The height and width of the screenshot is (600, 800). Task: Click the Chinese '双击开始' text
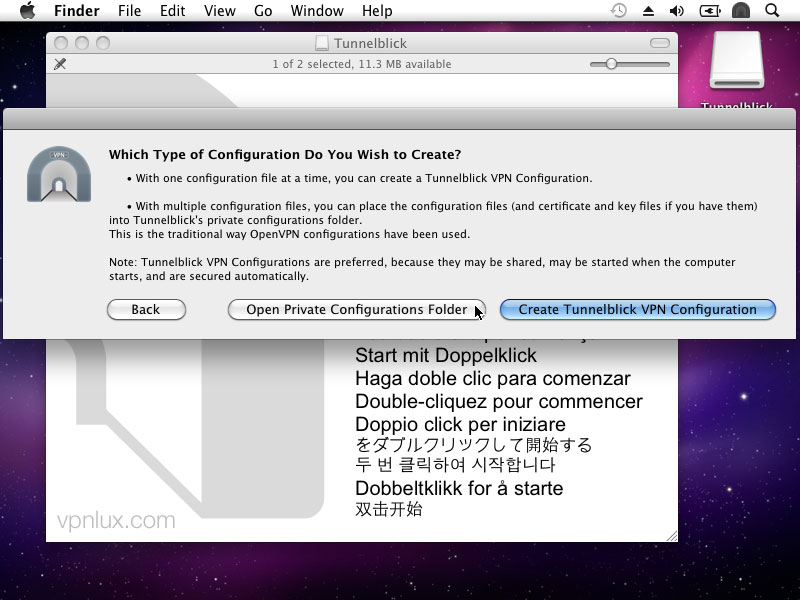click(x=389, y=509)
